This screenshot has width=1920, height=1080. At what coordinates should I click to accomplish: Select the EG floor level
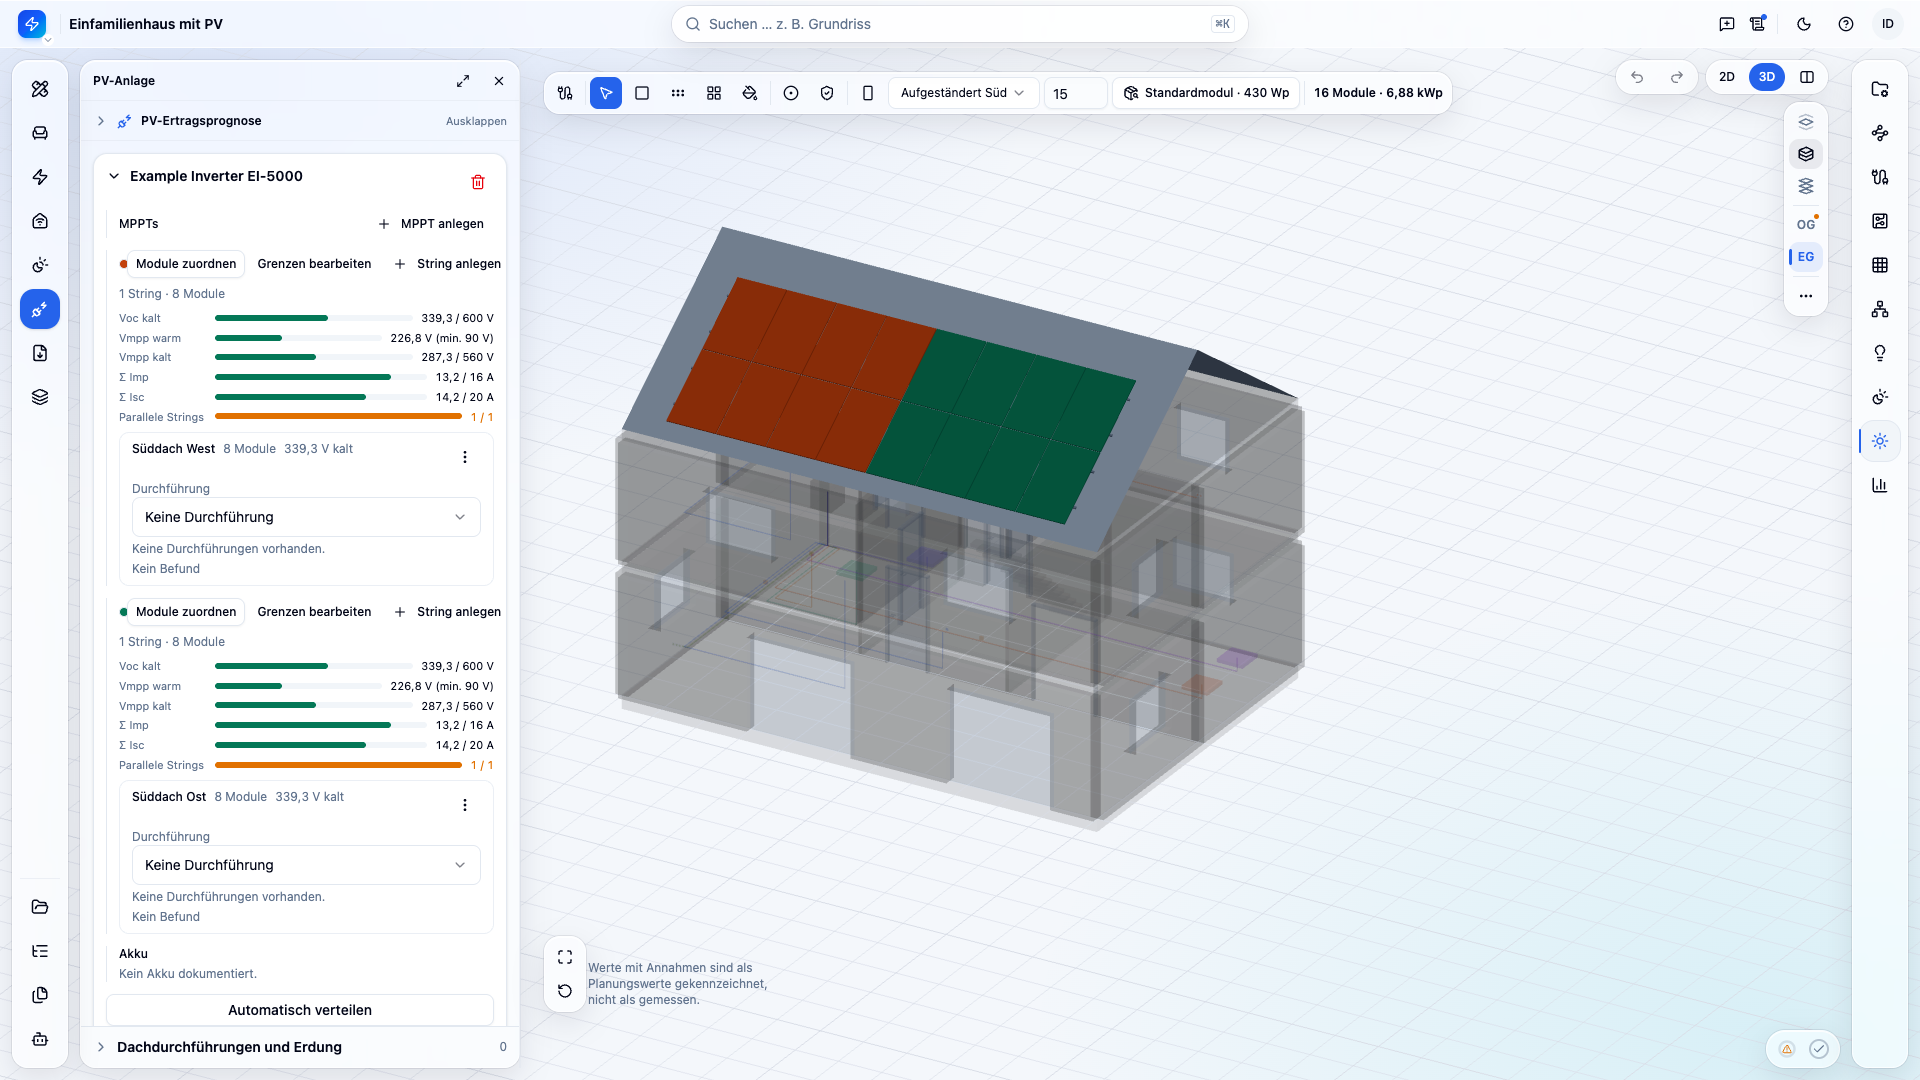click(x=1806, y=257)
